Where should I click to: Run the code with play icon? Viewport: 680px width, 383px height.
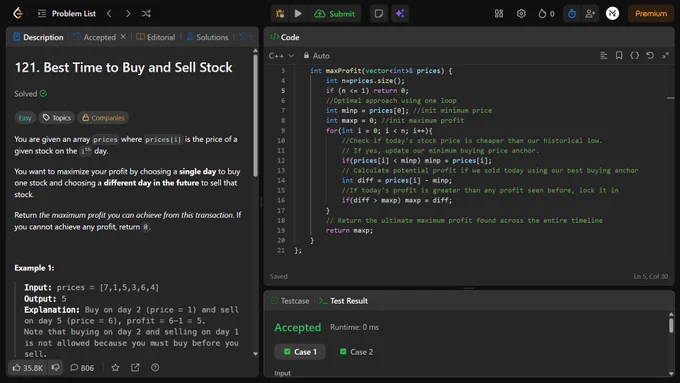point(298,13)
